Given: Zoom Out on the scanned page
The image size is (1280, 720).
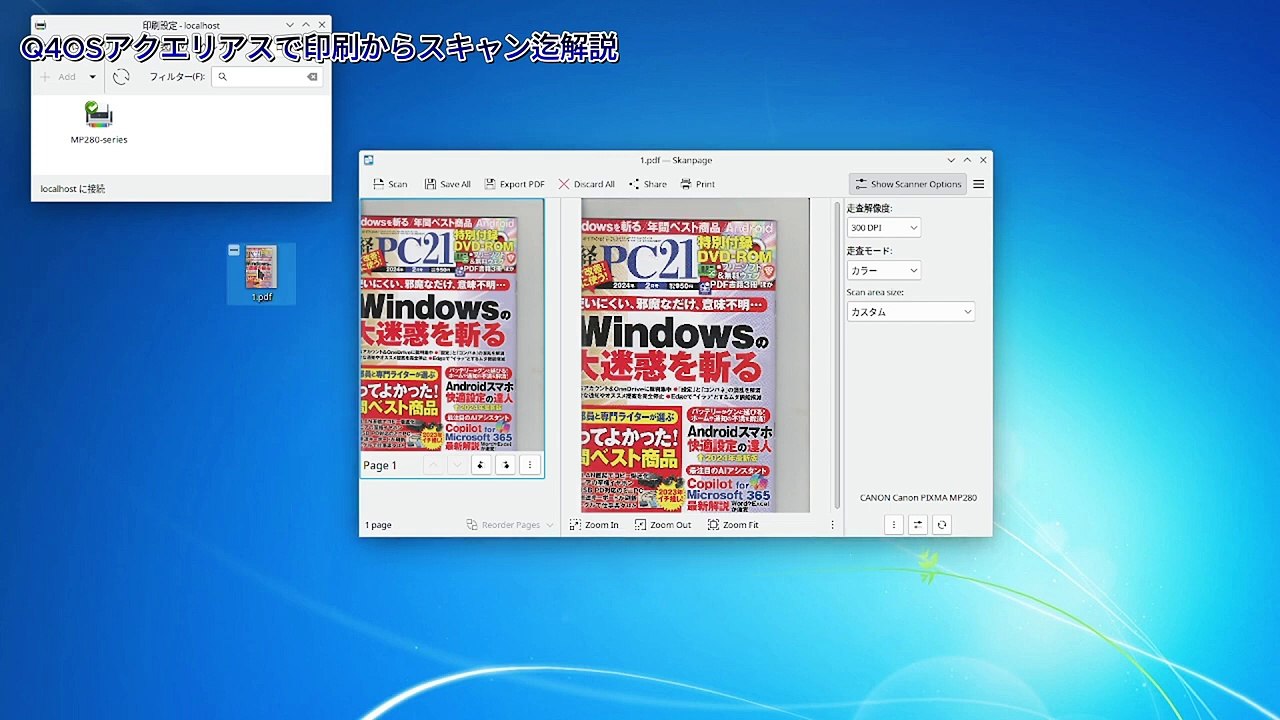Looking at the screenshot, I should (663, 525).
